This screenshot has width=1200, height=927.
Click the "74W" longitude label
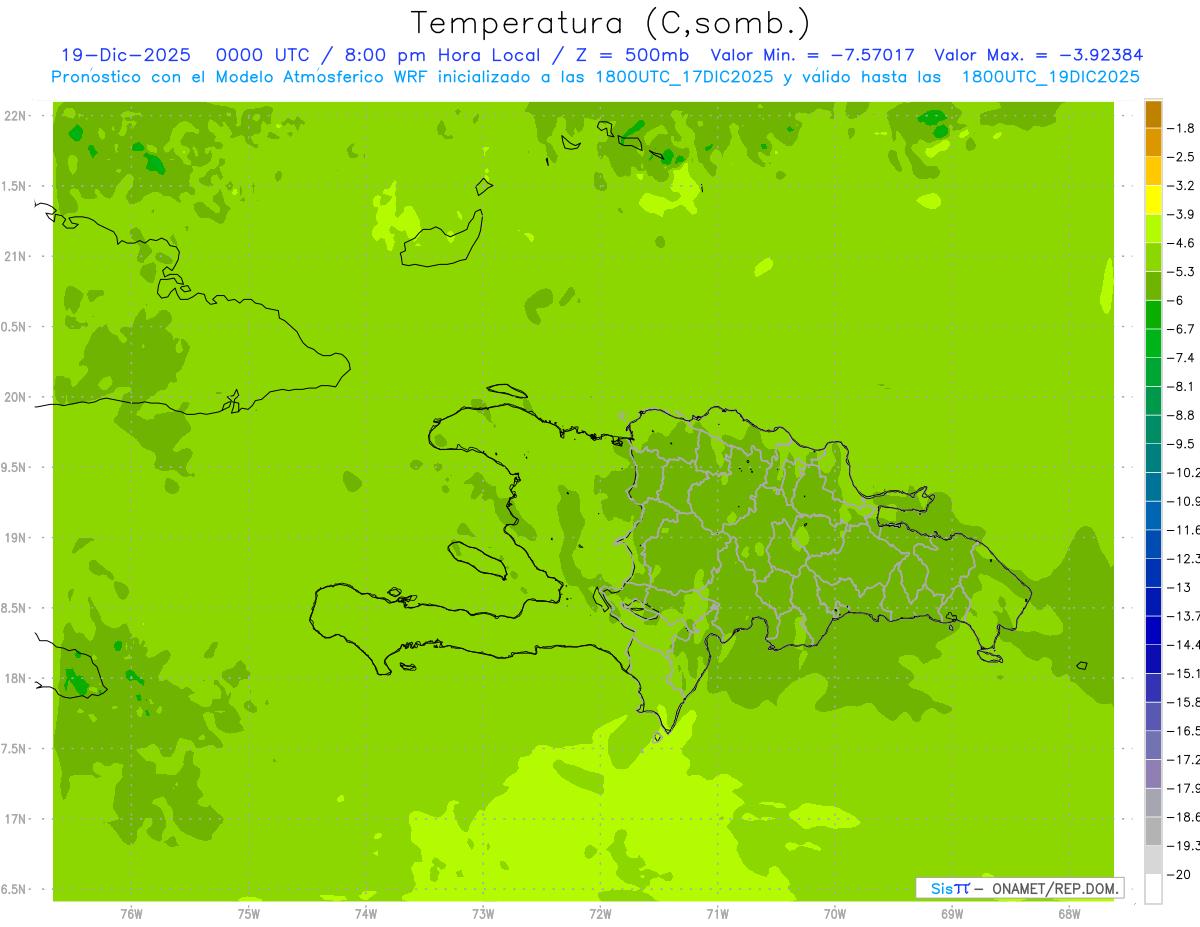tap(366, 914)
